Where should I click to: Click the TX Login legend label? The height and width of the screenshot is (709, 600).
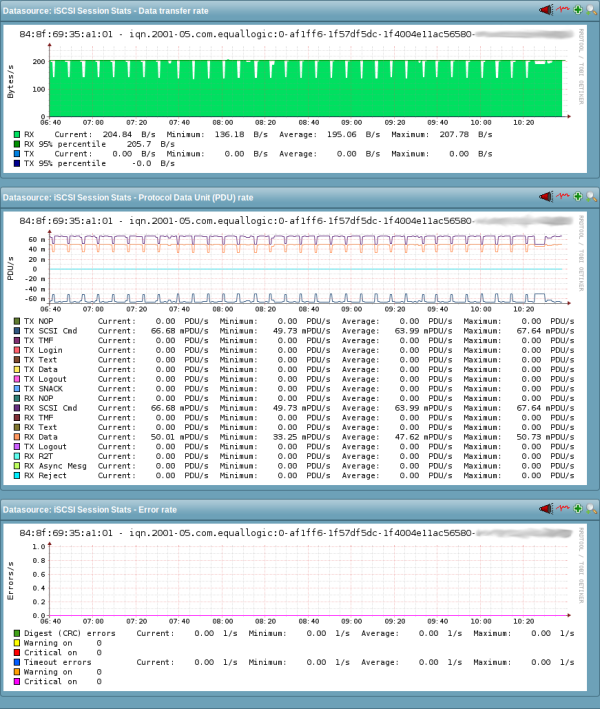(x=43, y=350)
